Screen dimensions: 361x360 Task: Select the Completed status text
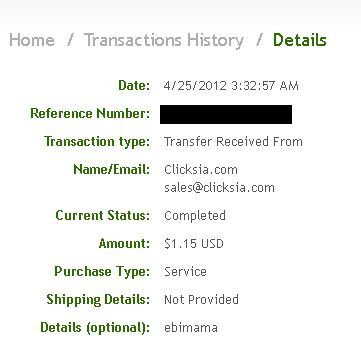tap(195, 216)
